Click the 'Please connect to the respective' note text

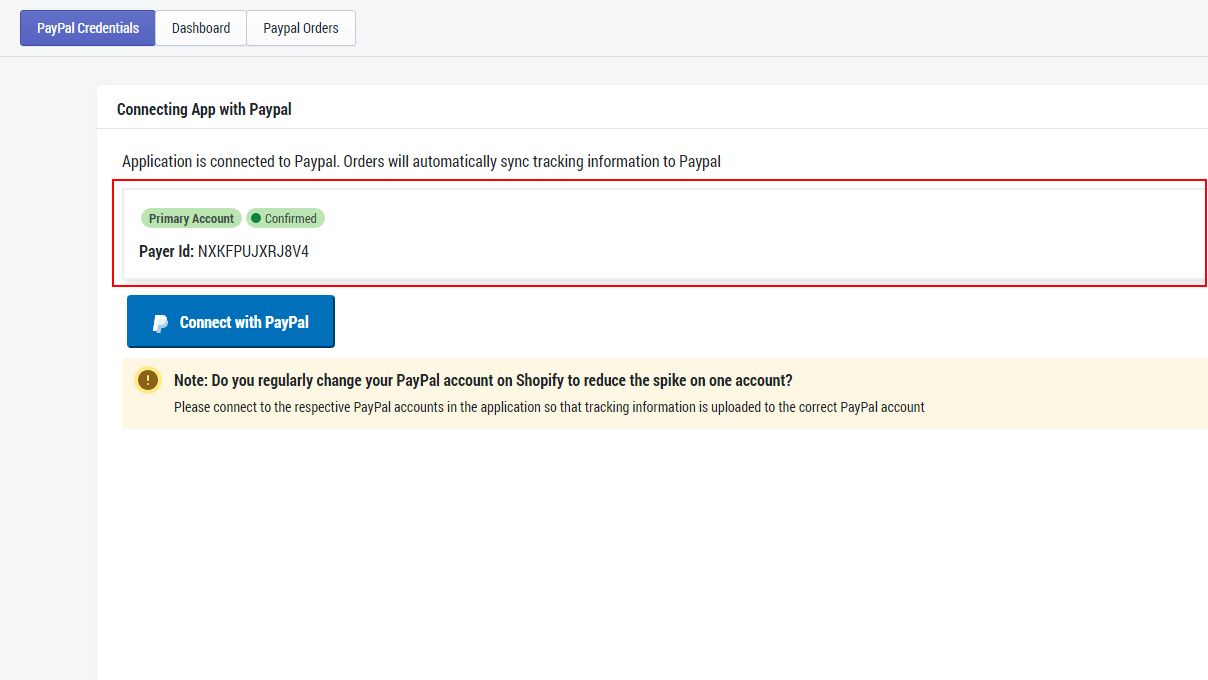(549, 407)
